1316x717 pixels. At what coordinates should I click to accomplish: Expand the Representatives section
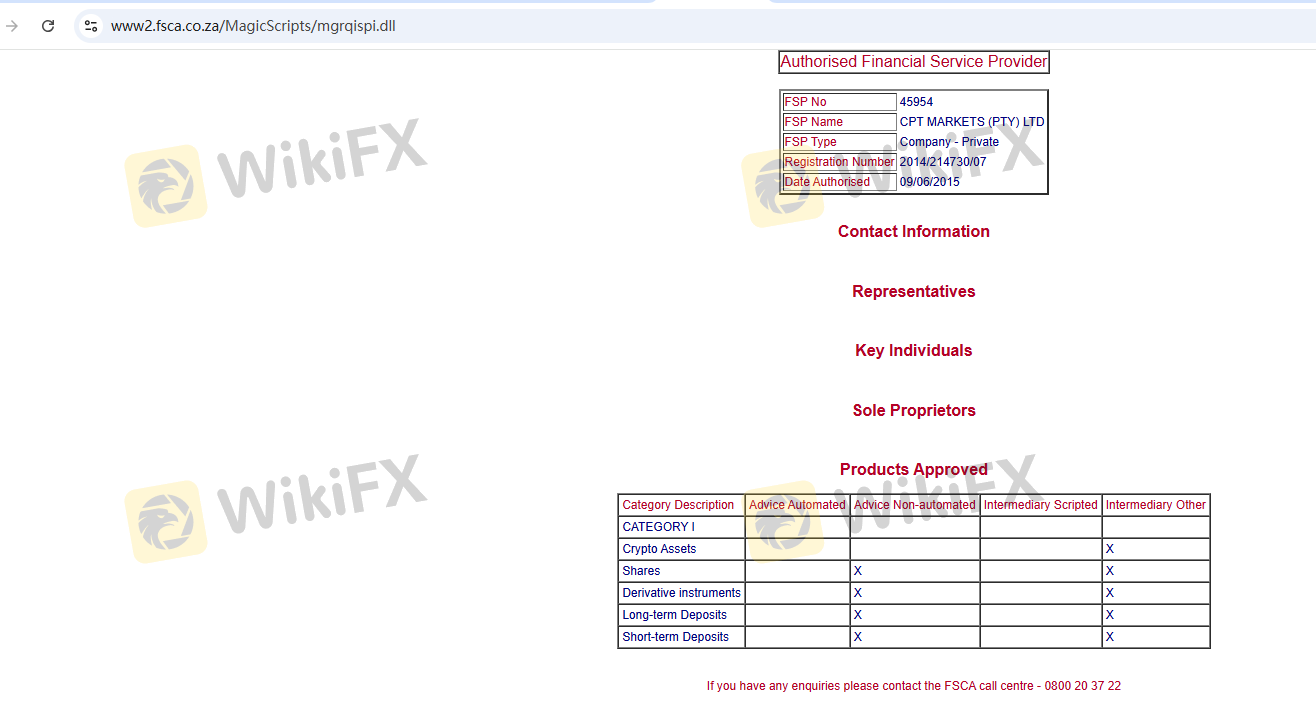(x=914, y=291)
